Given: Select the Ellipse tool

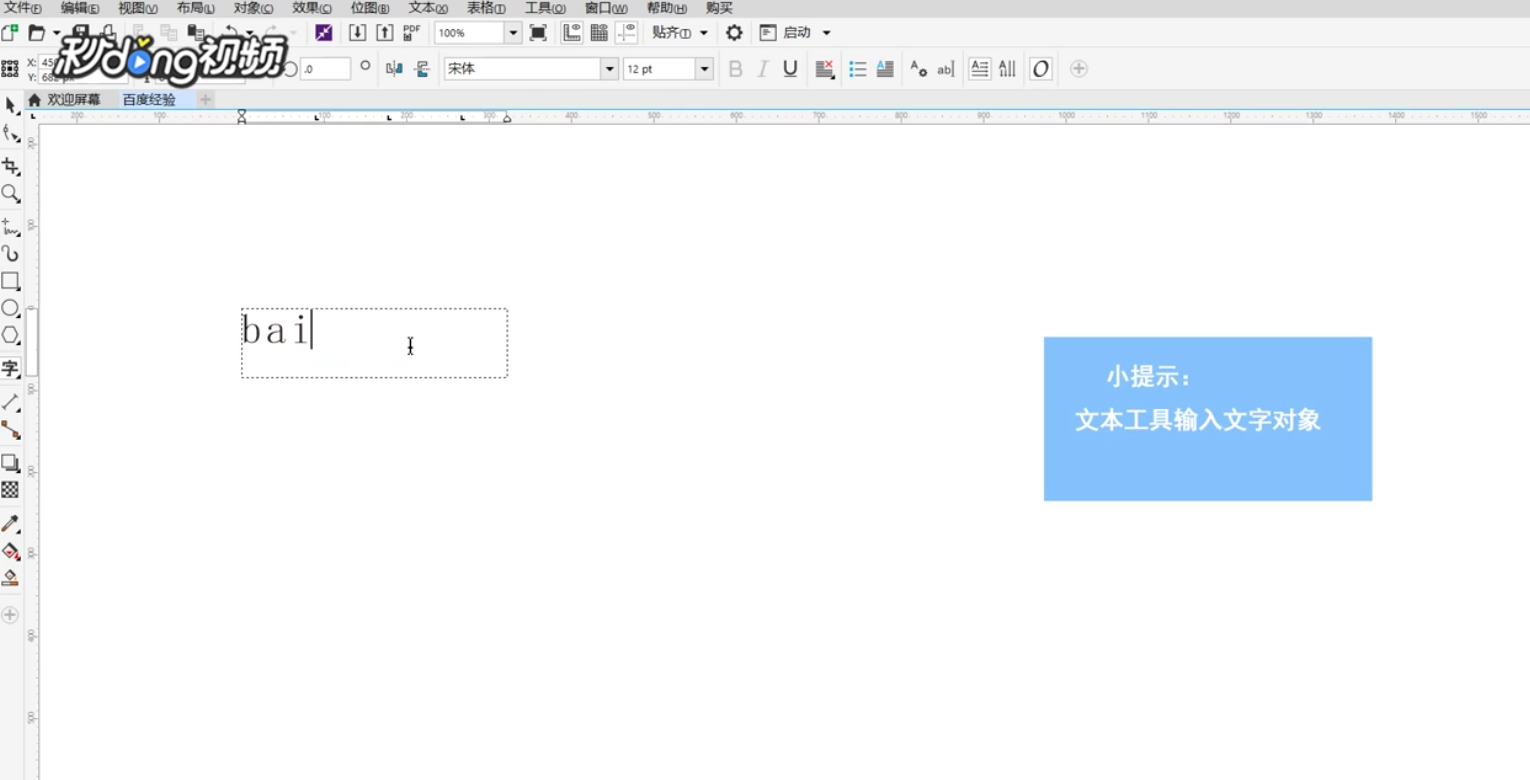Looking at the screenshot, I should point(11,309).
